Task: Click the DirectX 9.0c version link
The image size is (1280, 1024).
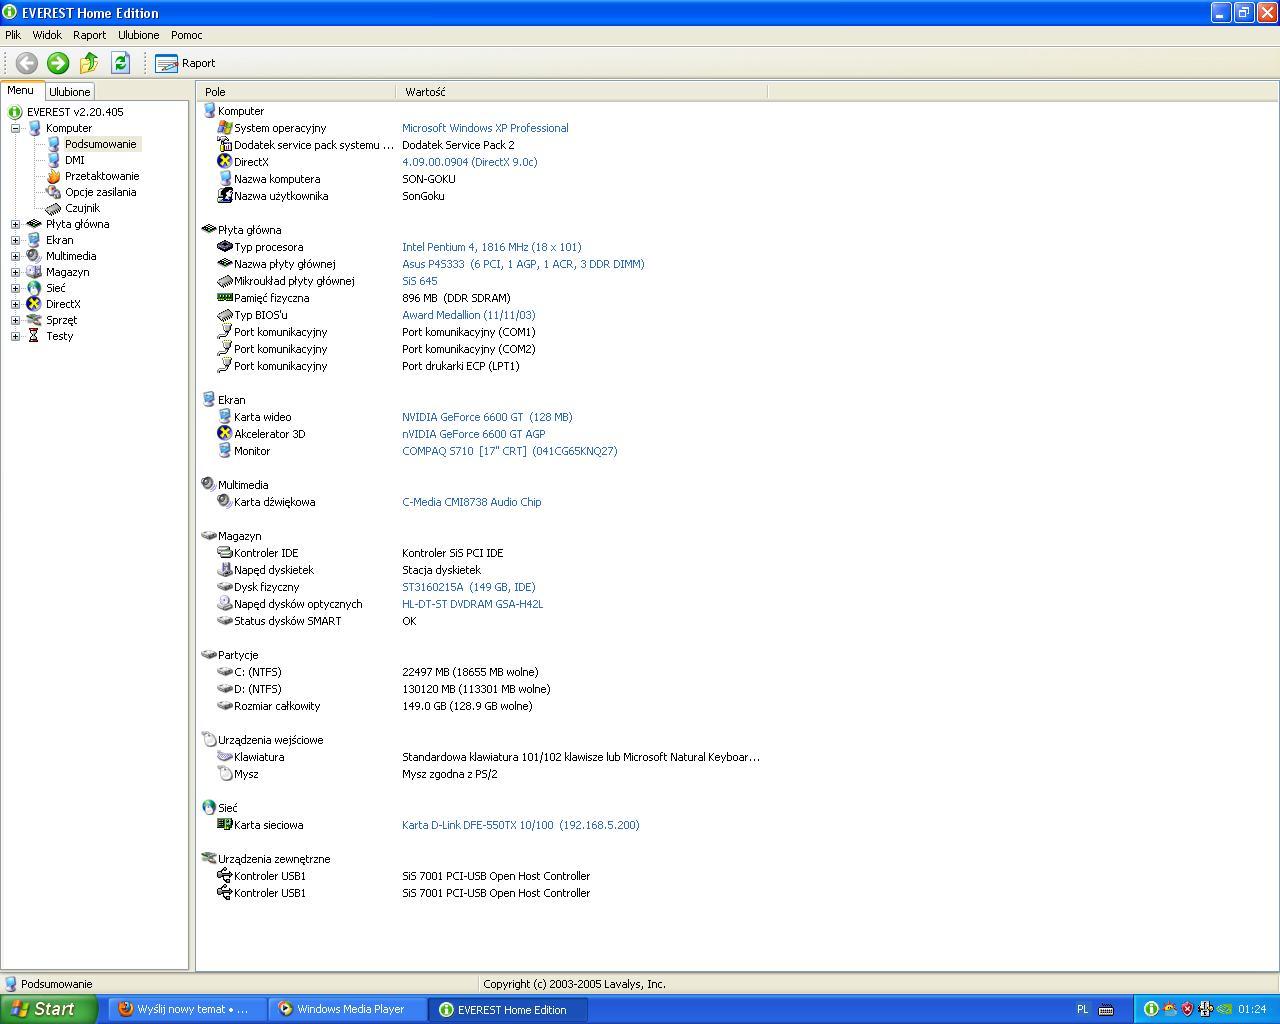Action: click(469, 162)
